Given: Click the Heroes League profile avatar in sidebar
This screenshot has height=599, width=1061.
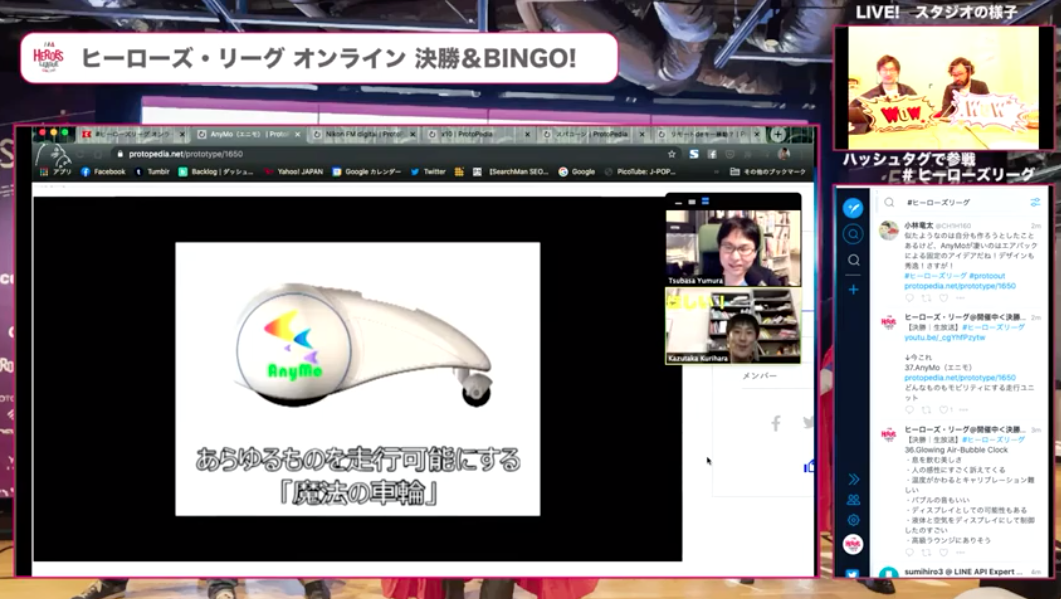Looking at the screenshot, I should coord(853,544).
